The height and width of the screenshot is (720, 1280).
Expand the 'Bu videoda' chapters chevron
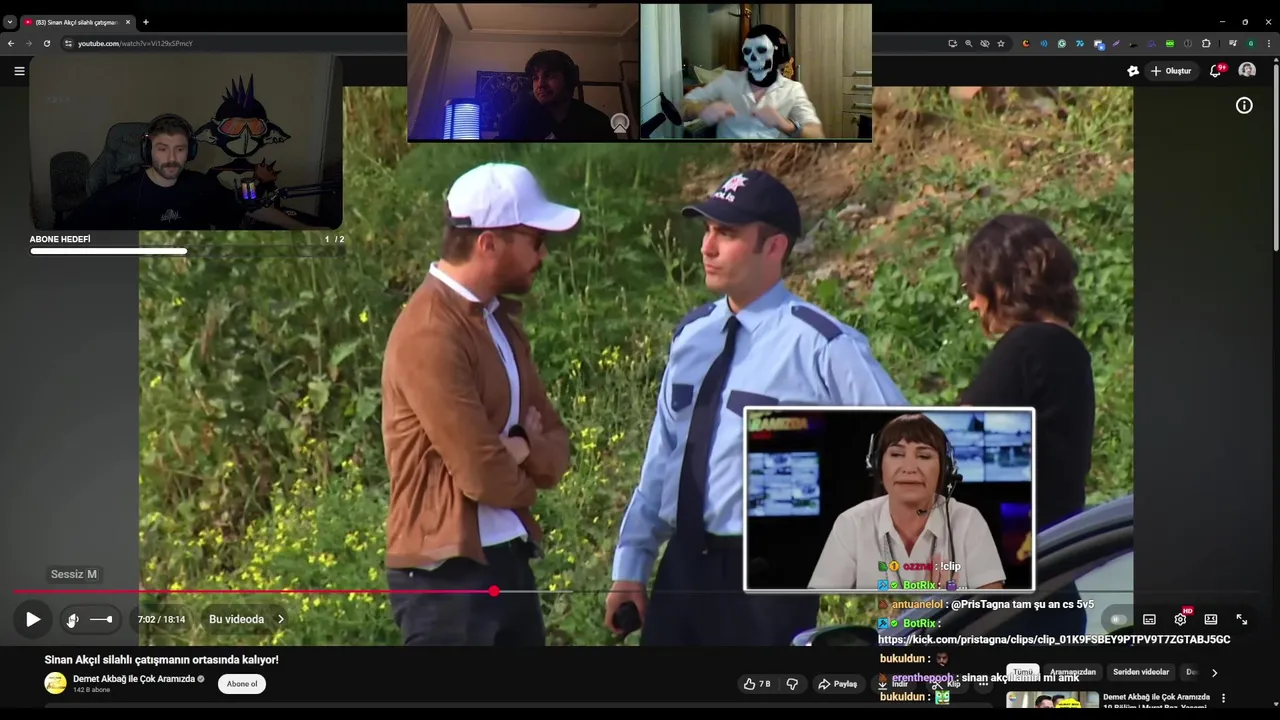pyautogui.click(x=281, y=619)
